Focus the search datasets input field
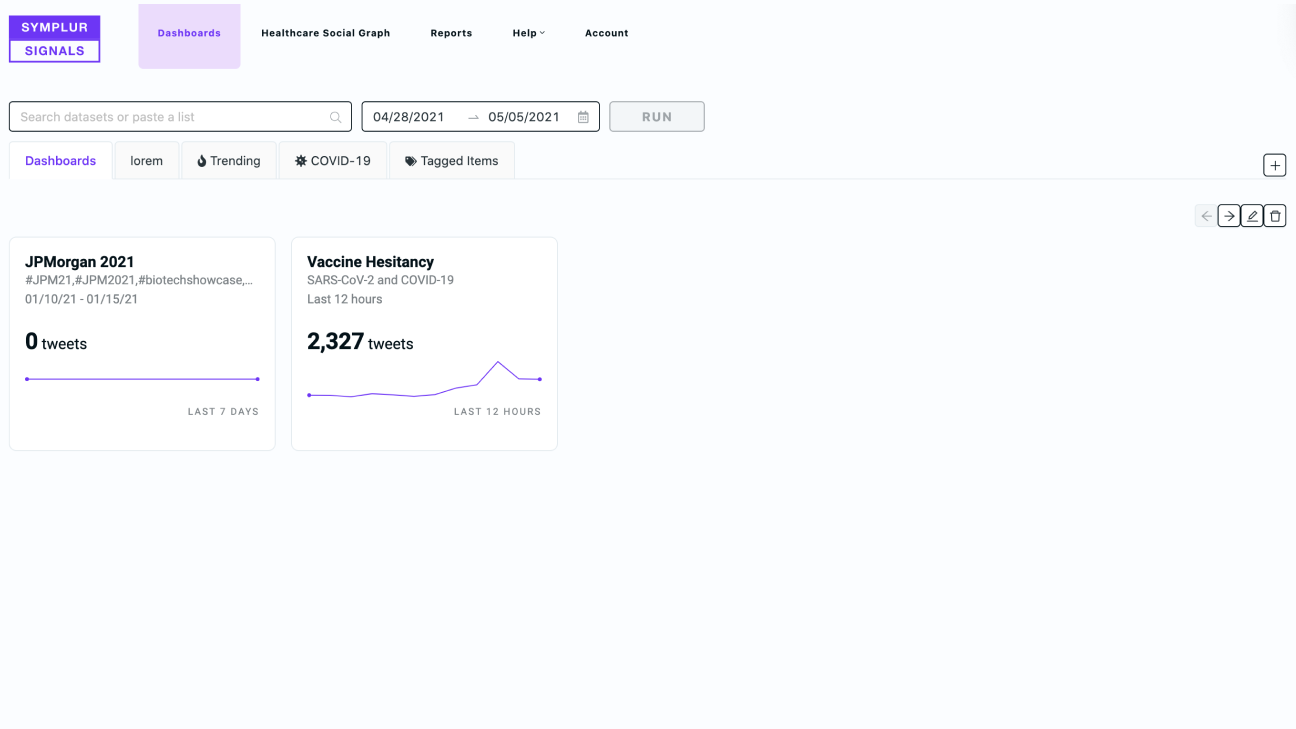Screen dimensions: 1296x729 click(x=180, y=117)
